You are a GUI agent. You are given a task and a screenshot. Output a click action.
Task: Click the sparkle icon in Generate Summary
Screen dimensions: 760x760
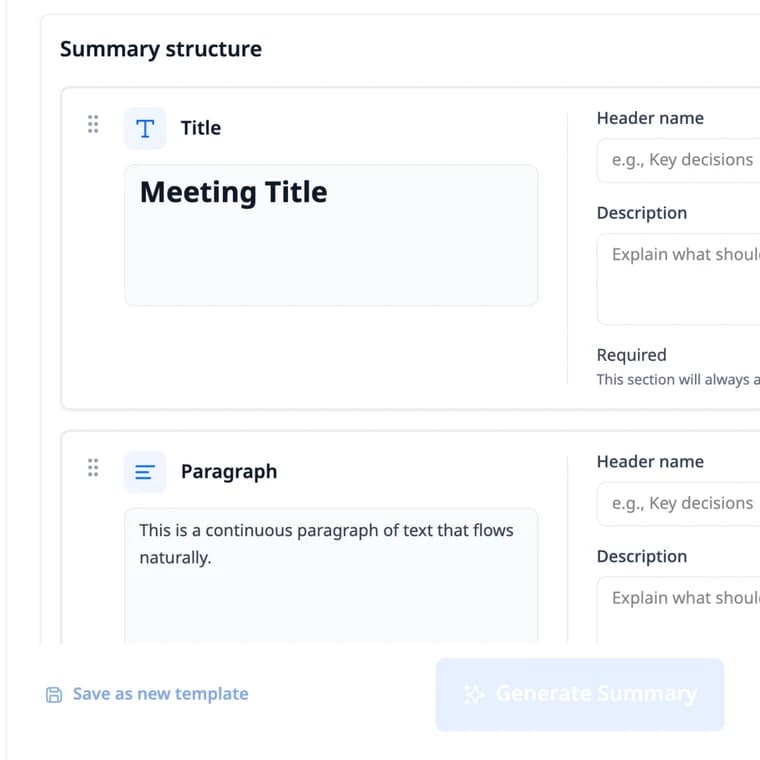pos(474,694)
